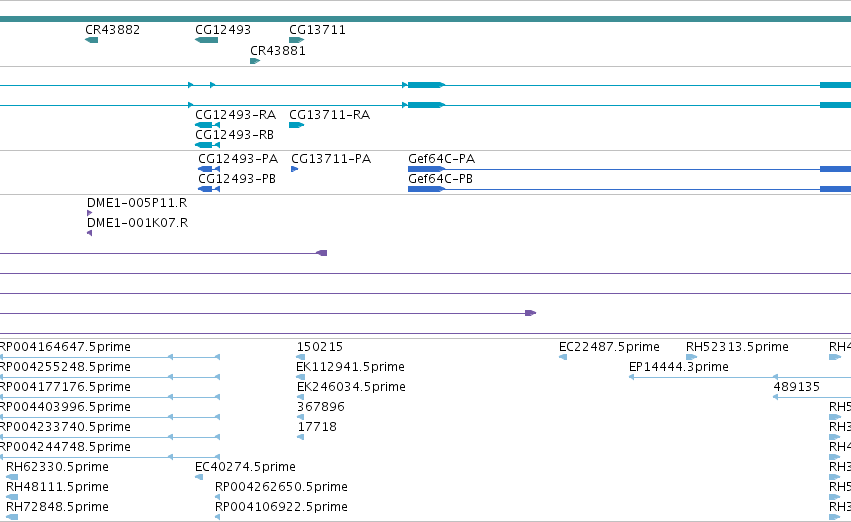This screenshot has height=522, width=851.
Task: Click the RH52313.5prime EST glyph
Action: pyautogui.click(x=691, y=357)
